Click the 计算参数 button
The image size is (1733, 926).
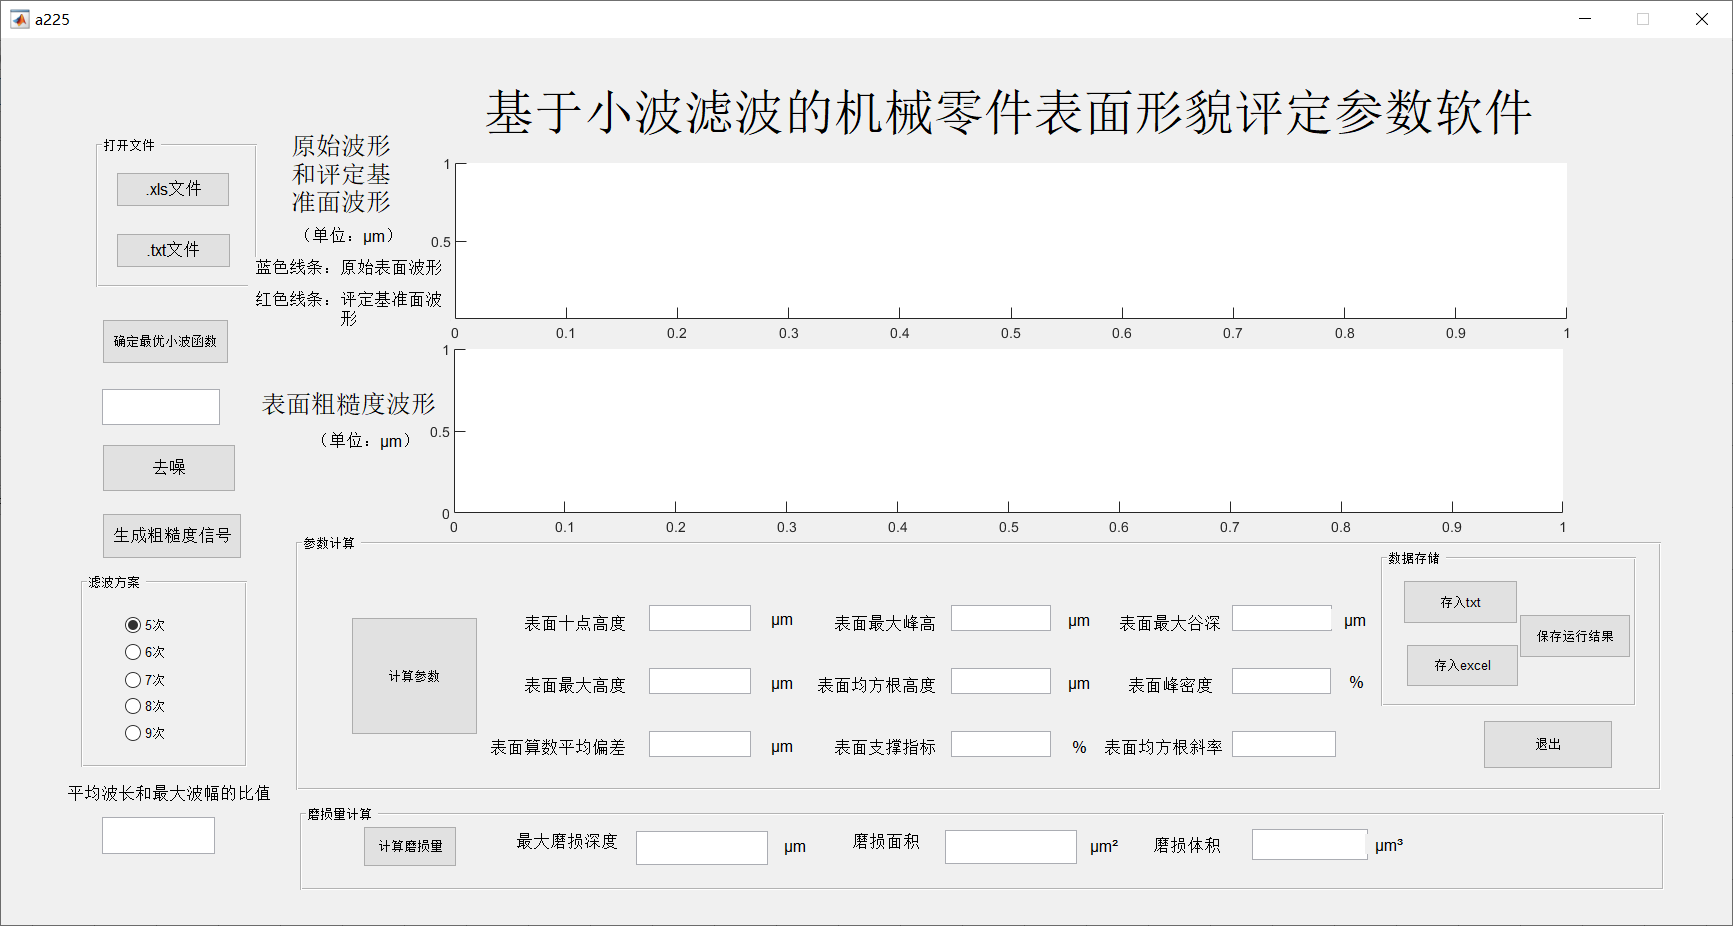(x=414, y=676)
